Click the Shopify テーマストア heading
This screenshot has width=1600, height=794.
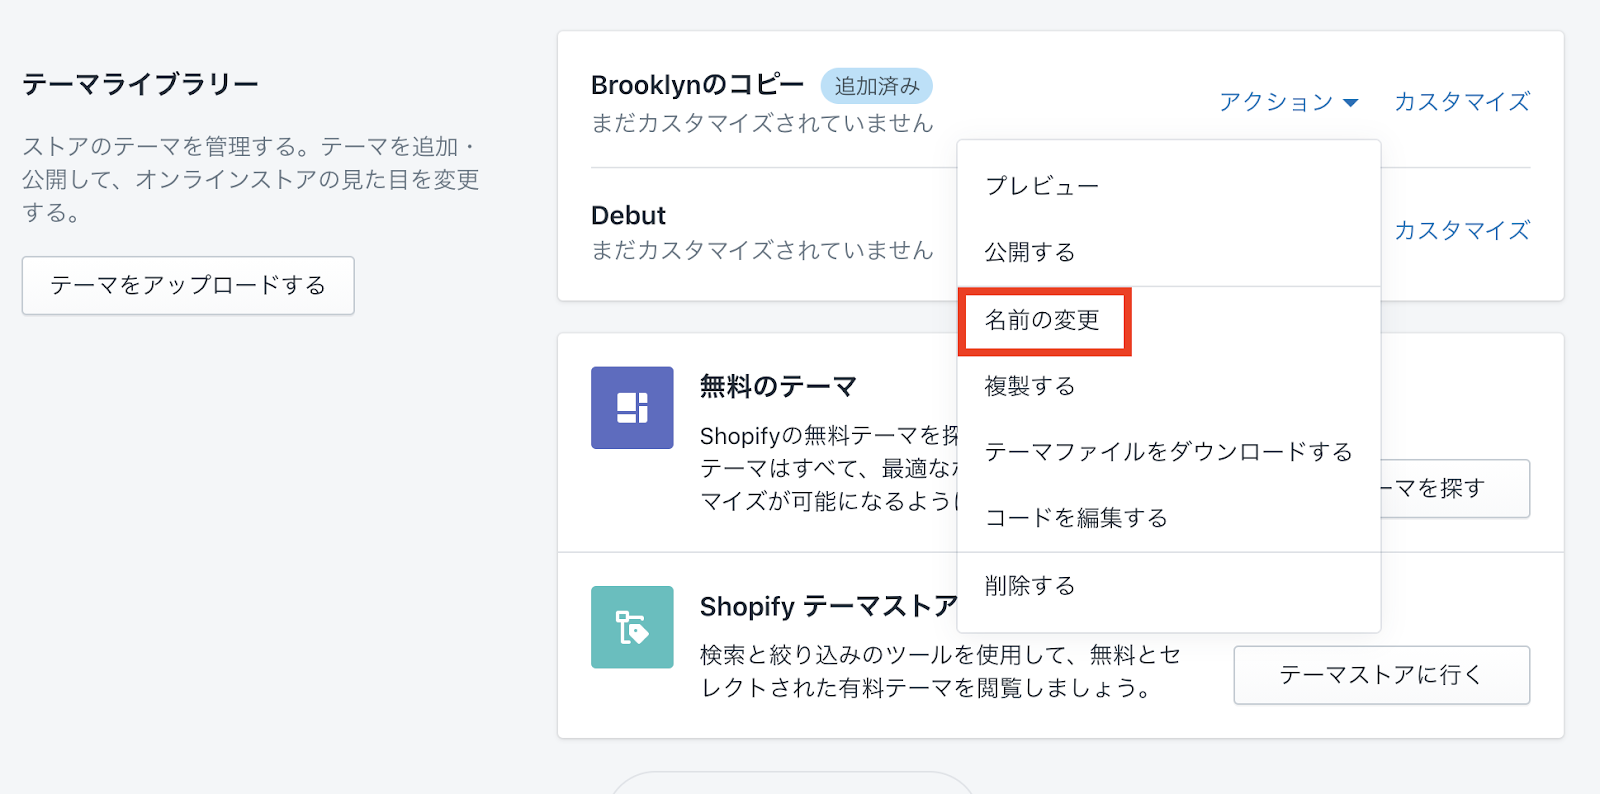(828, 607)
